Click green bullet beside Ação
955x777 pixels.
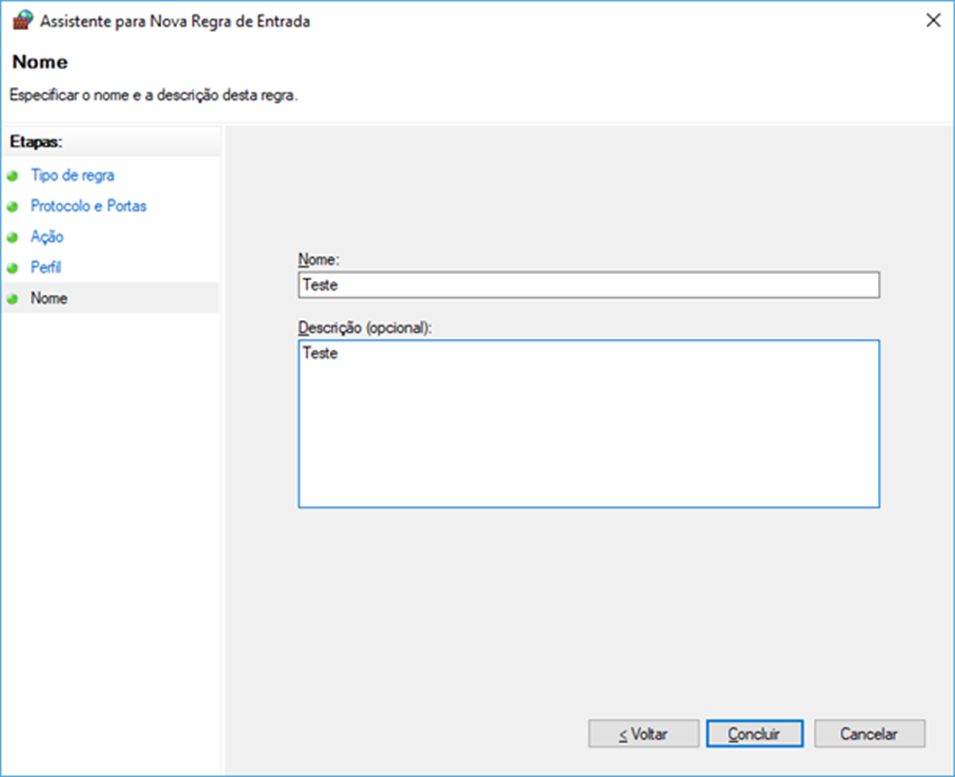point(12,237)
